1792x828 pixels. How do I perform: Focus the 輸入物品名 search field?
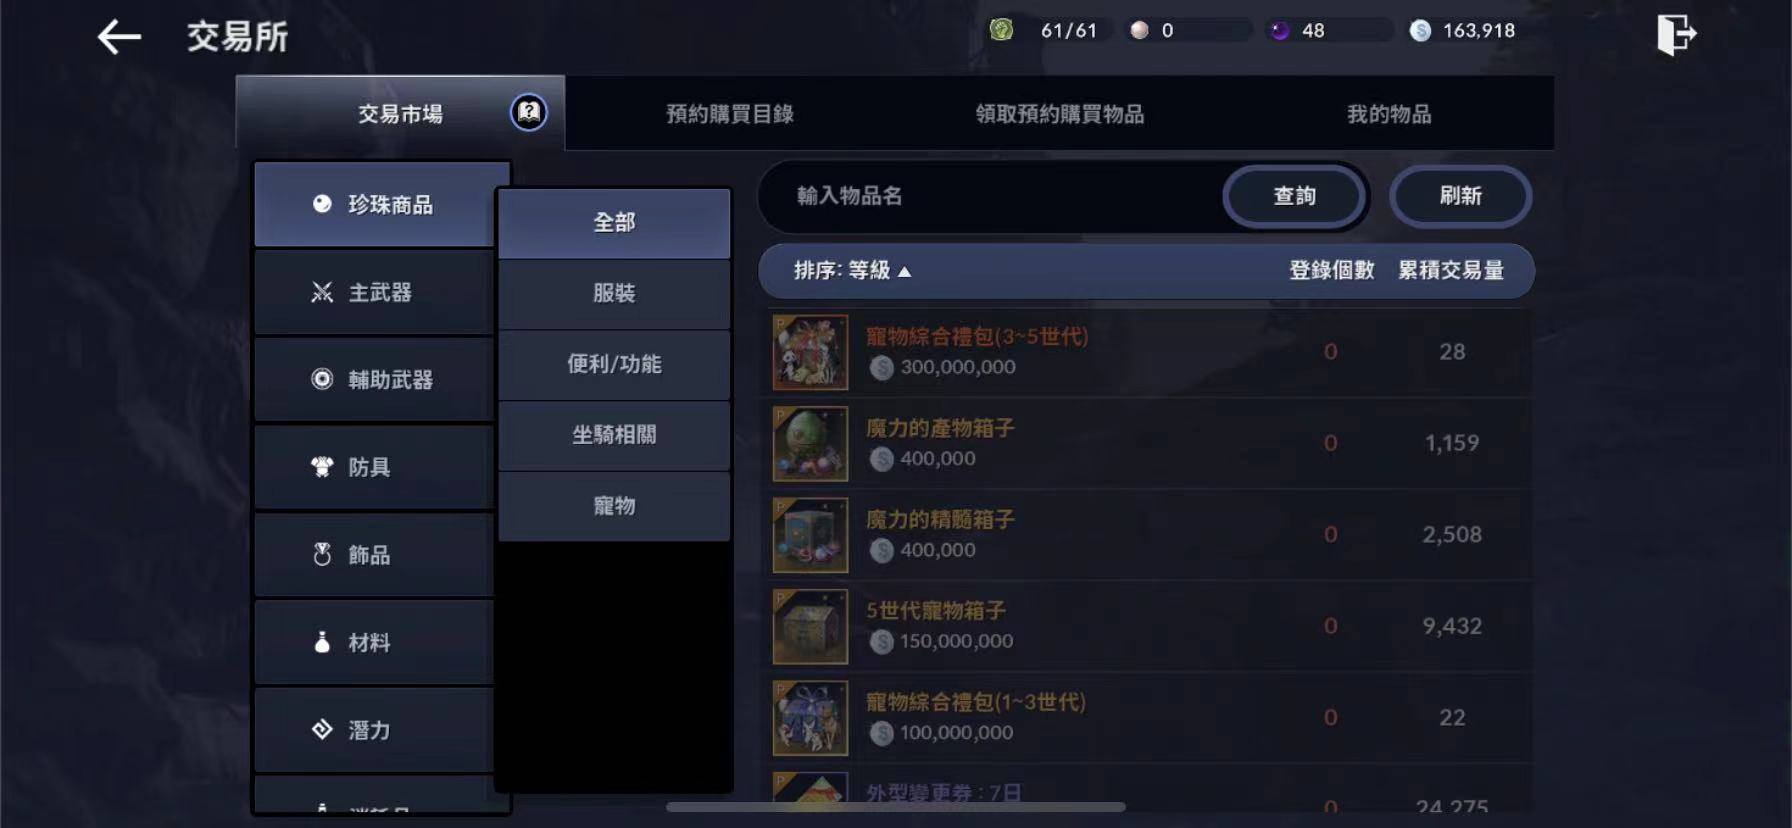990,196
